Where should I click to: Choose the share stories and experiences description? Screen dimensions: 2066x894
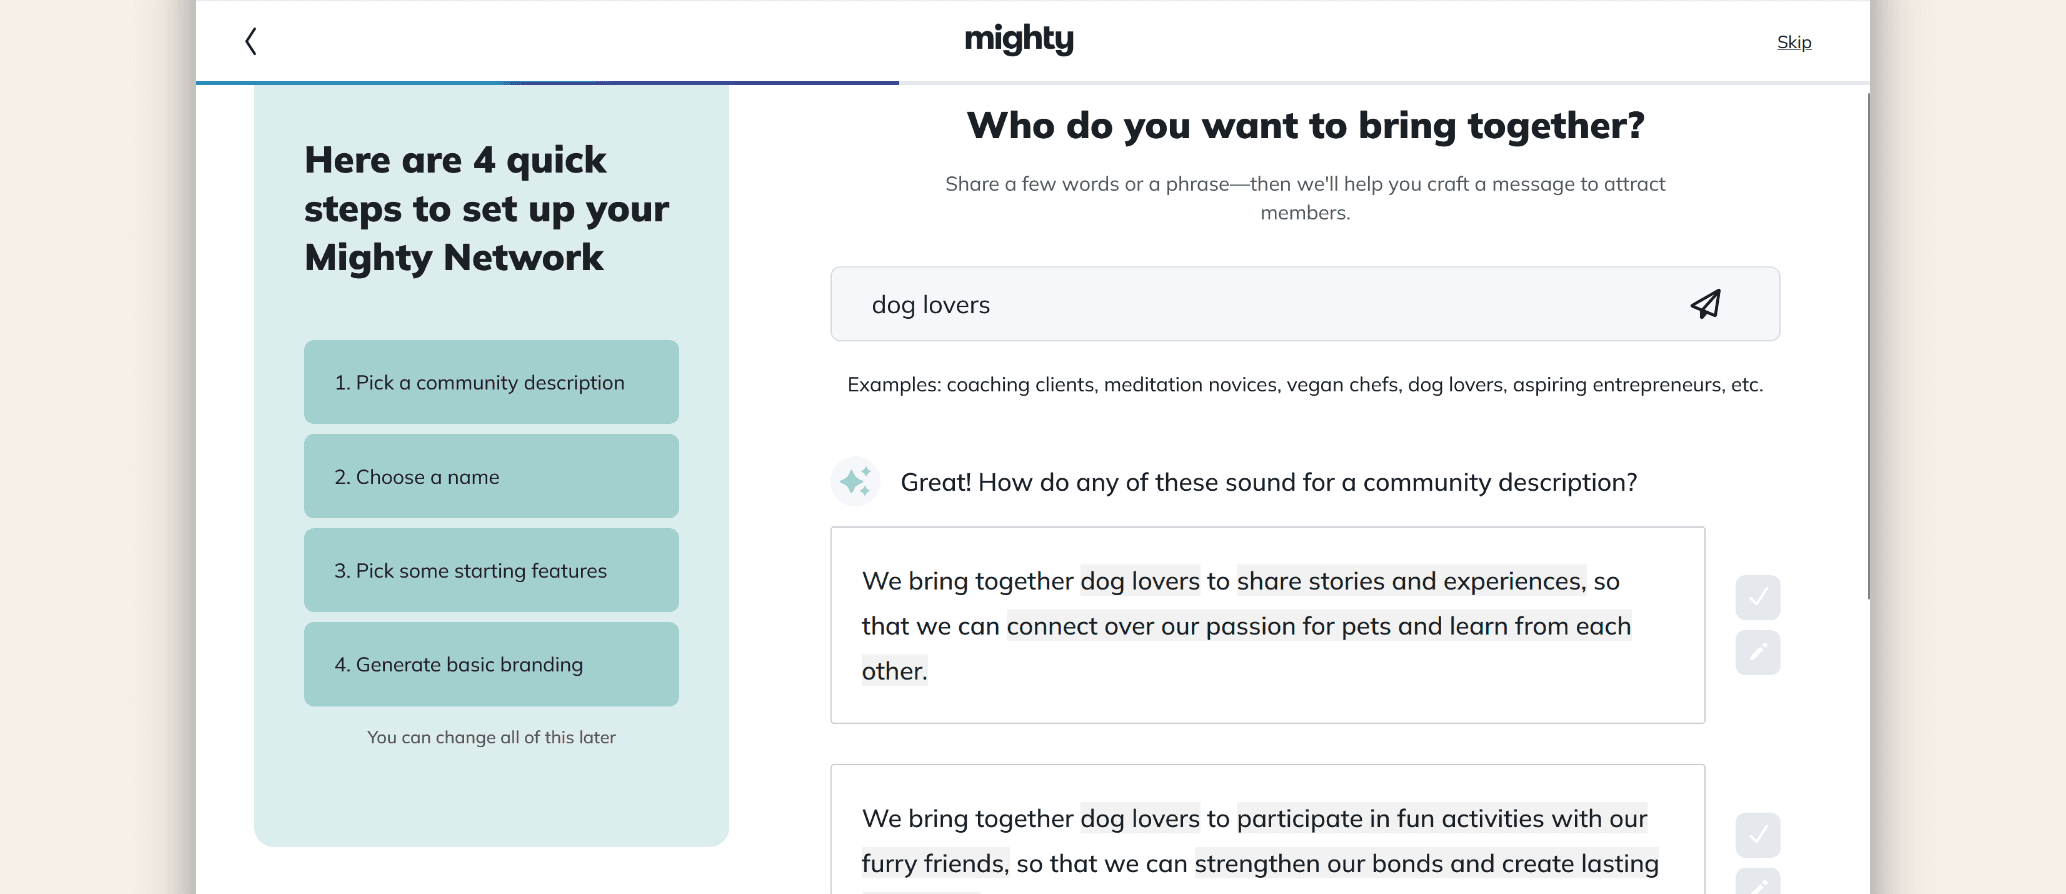[x=1267, y=625]
